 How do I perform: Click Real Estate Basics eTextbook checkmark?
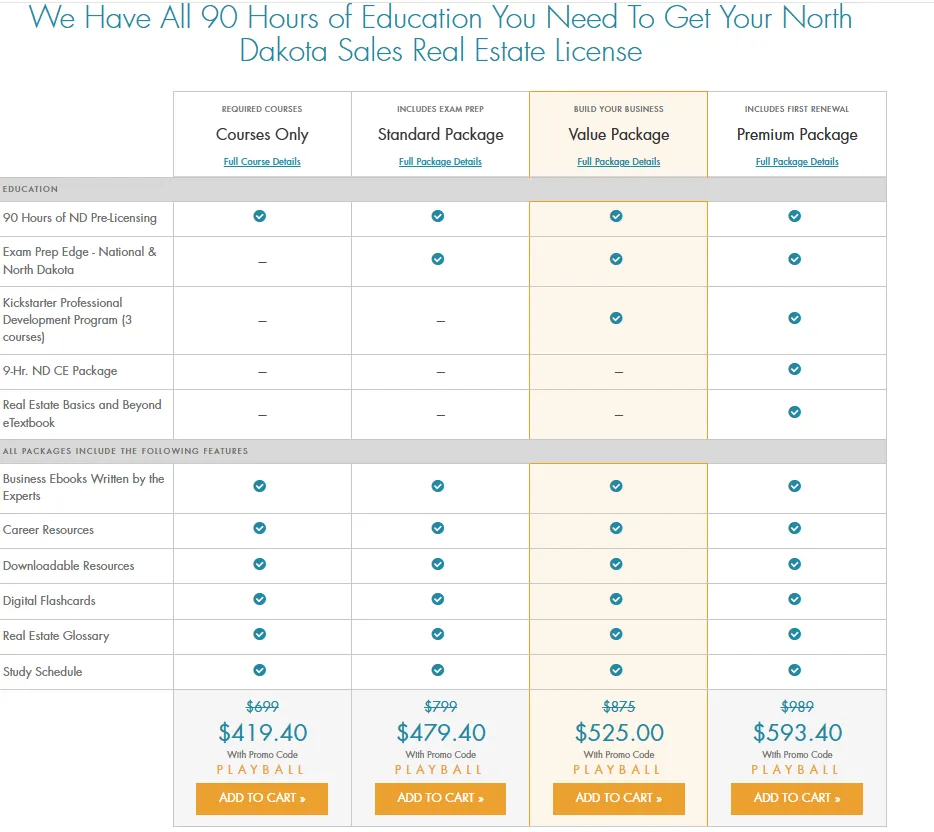point(795,413)
